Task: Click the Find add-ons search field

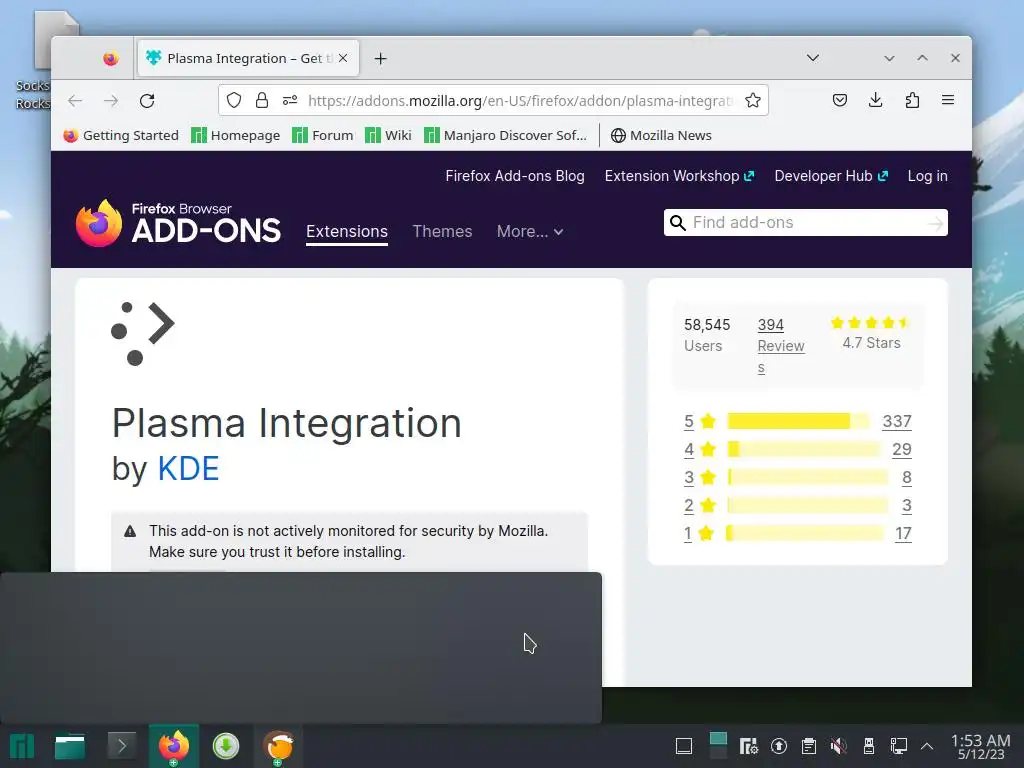Action: (x=807, y=223)
